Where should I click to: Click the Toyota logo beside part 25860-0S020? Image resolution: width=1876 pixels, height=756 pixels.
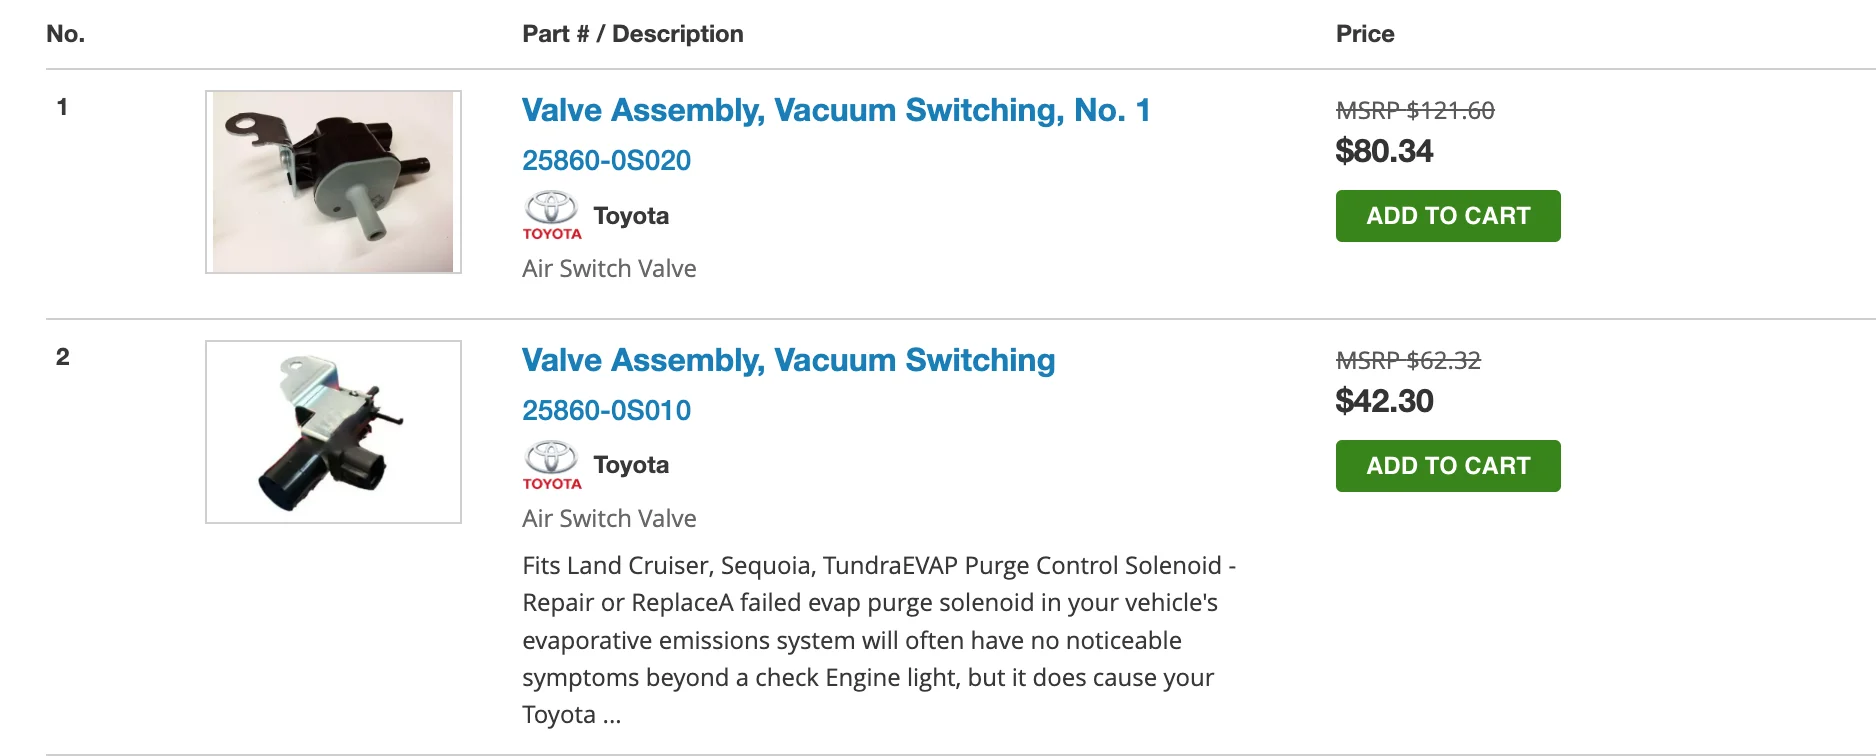coord(551,215)
